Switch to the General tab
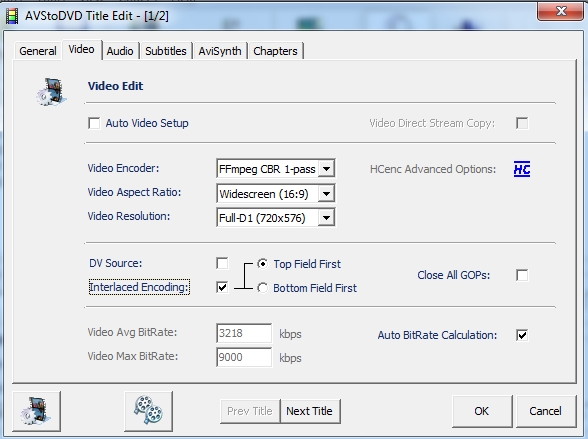This screenshot has height=439, width=588. [38, 51]
